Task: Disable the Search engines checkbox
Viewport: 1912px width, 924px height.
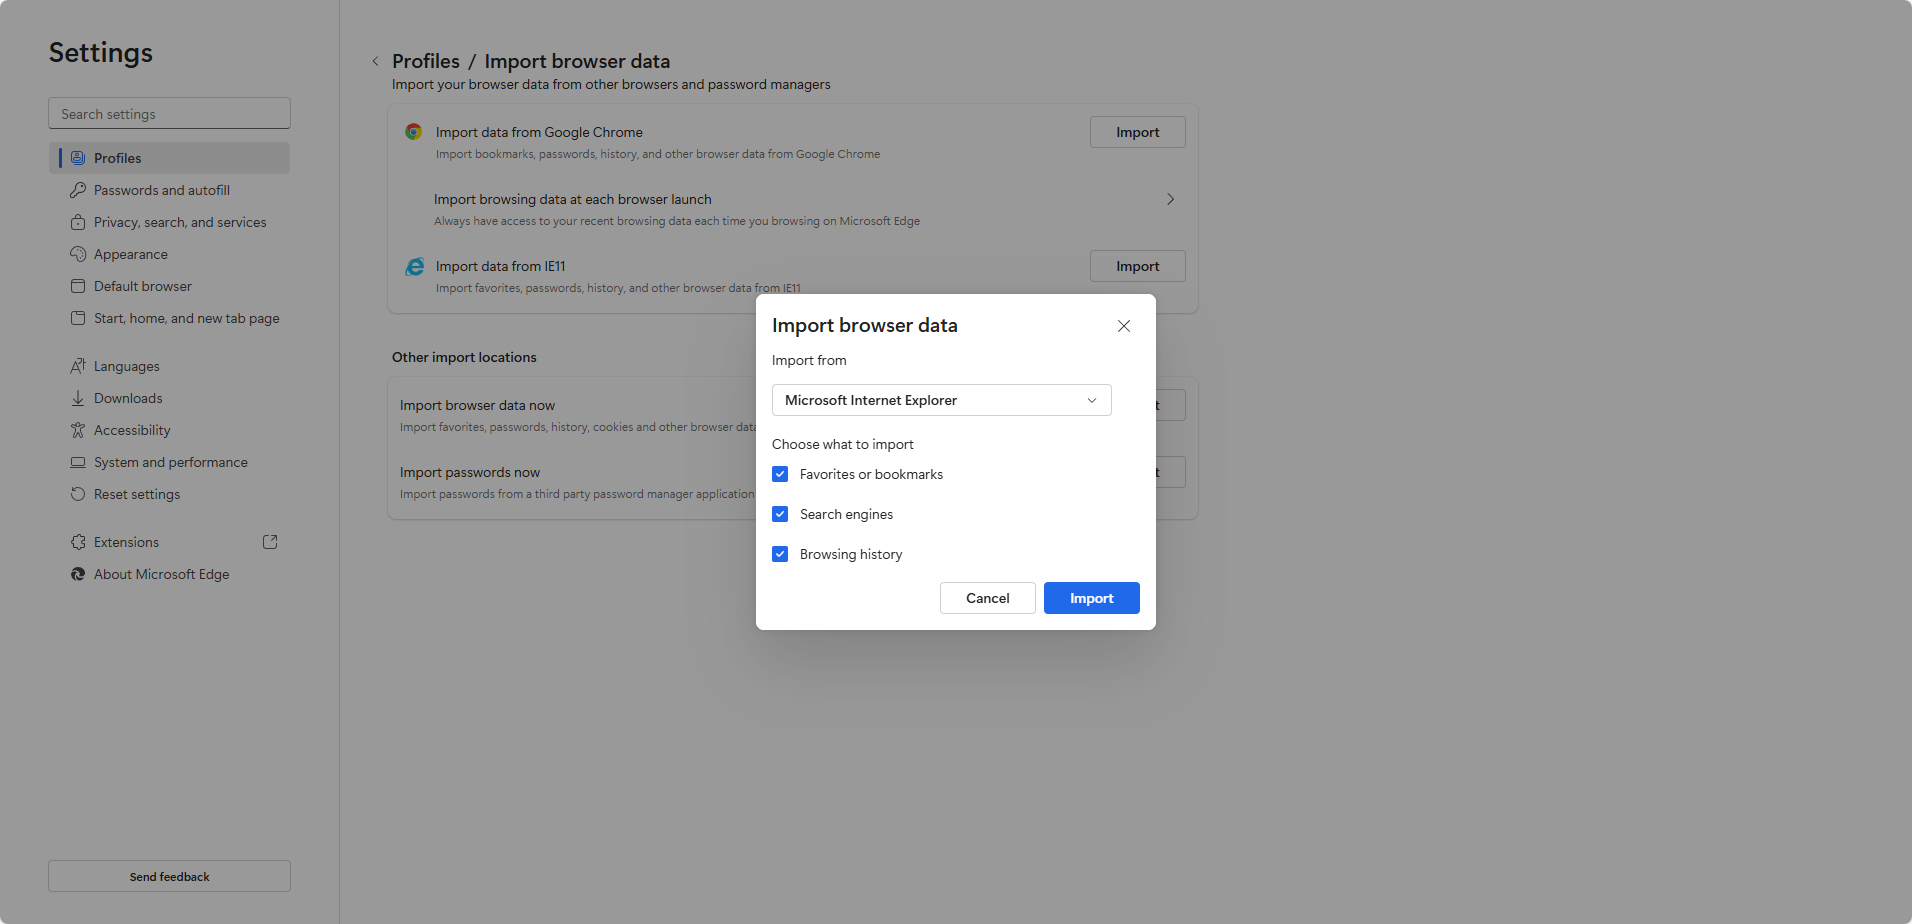Action: pos(780,514)
